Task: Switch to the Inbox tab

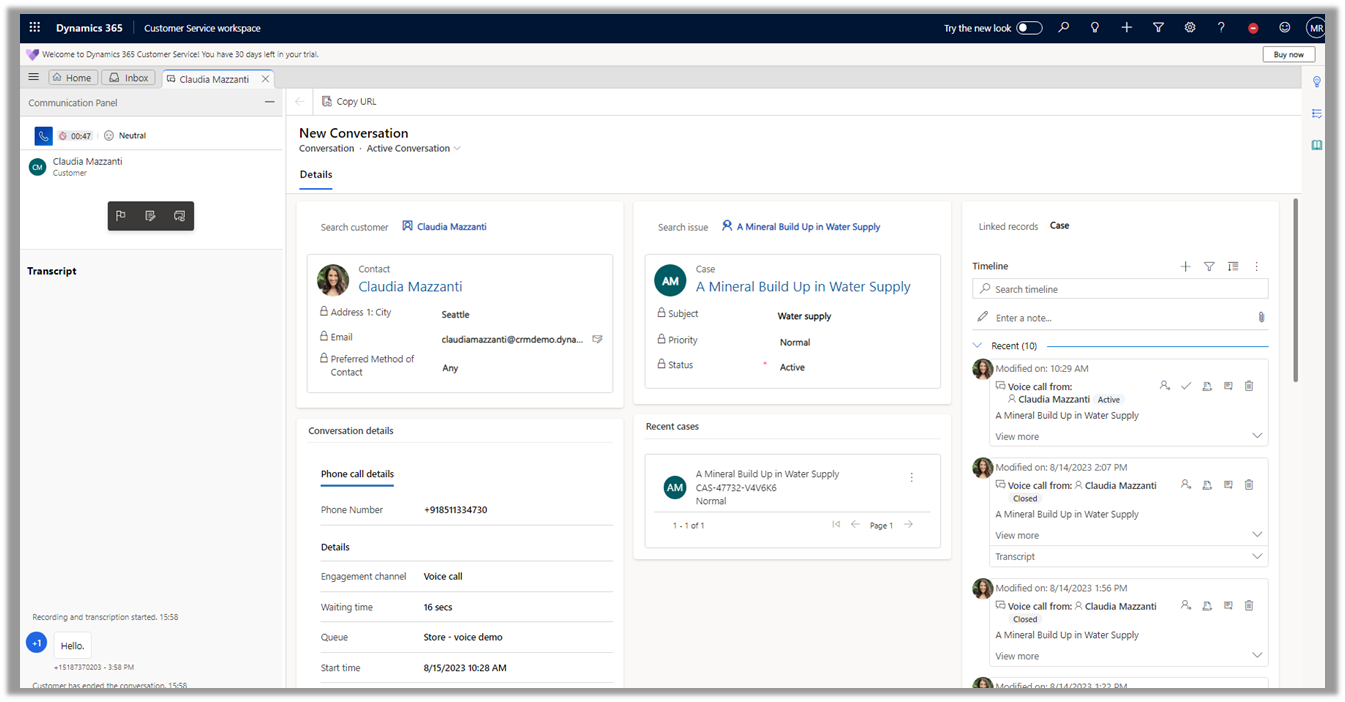Action: [128, 78]
